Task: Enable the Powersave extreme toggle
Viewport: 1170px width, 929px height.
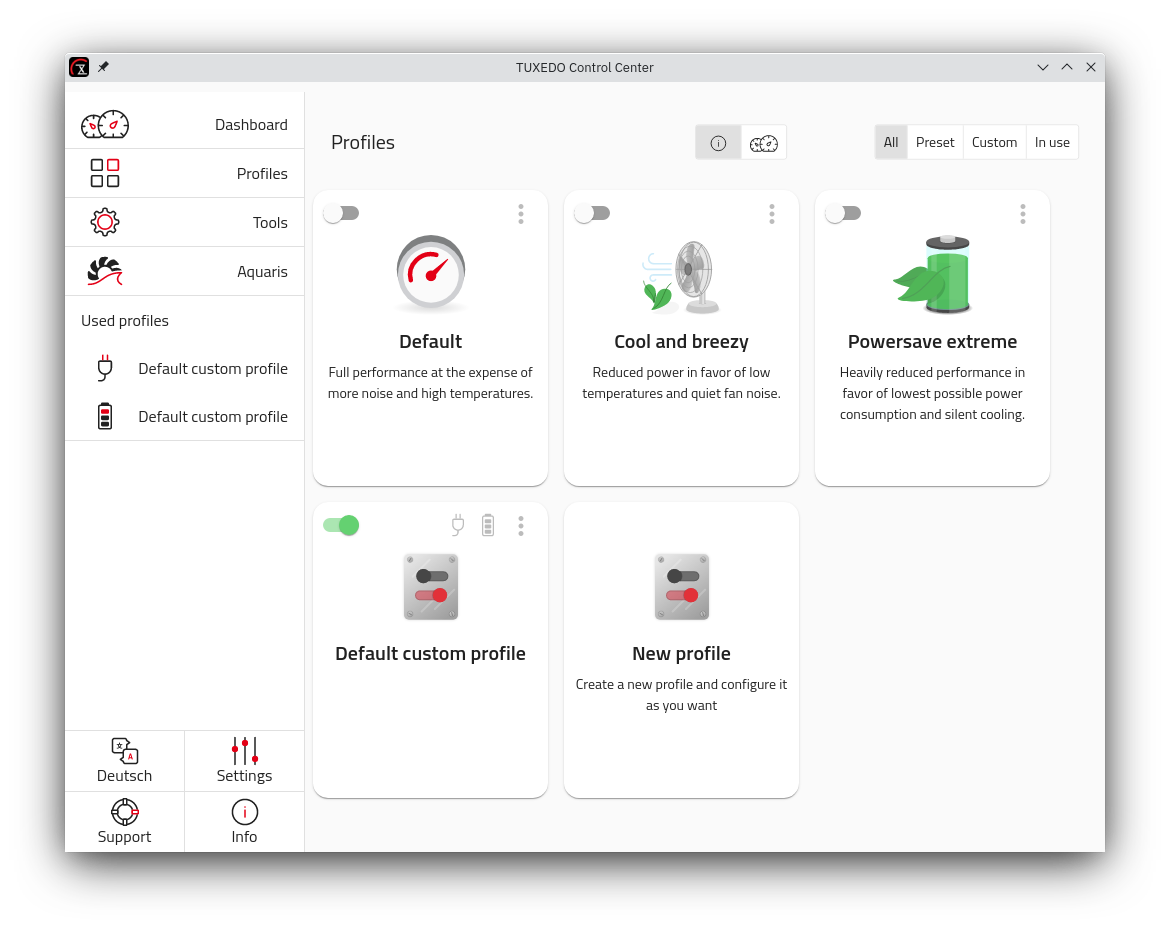Action: pos(843,213)
